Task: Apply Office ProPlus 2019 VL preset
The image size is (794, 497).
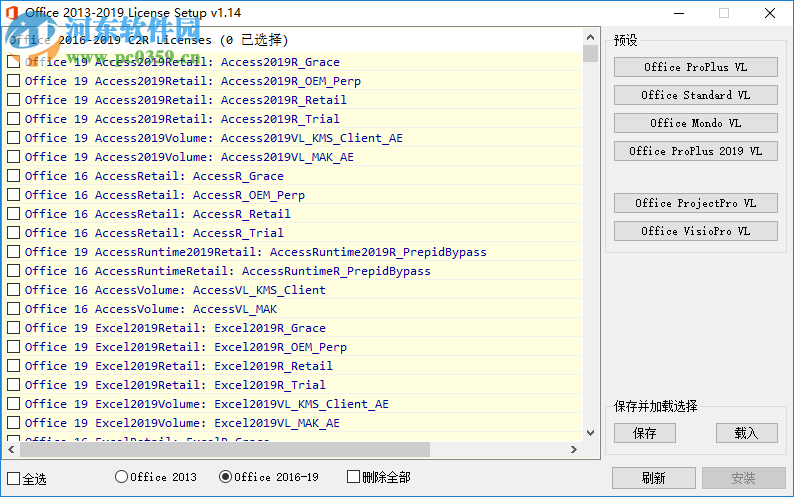Action: coord(696,151)
